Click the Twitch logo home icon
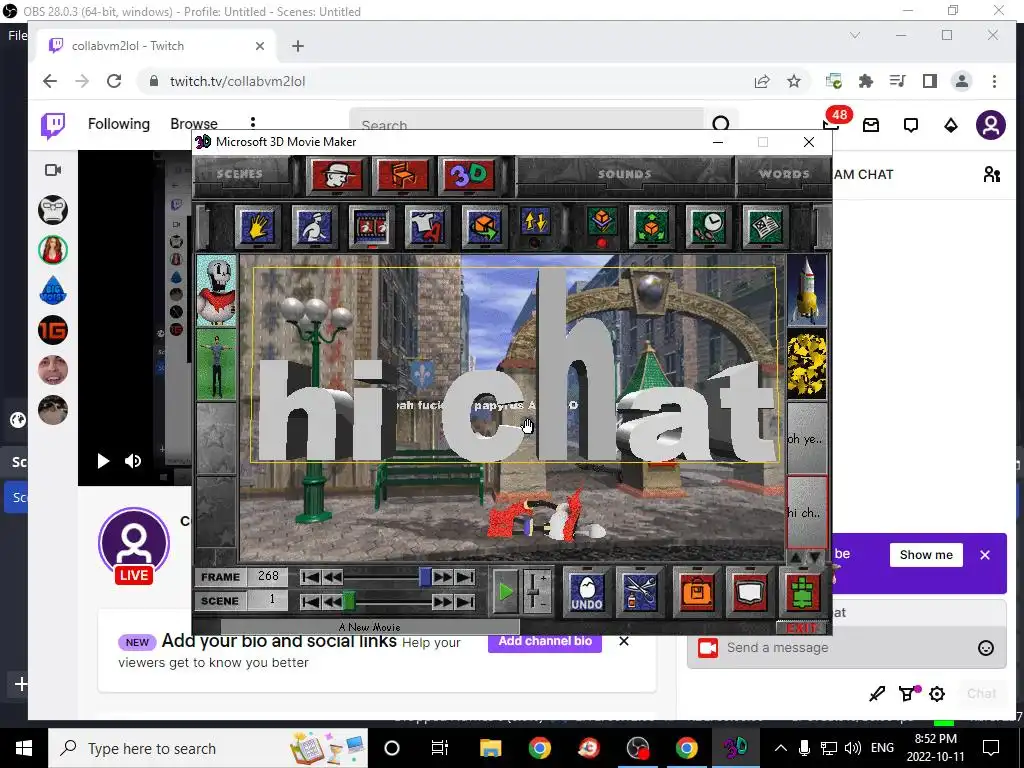This screenshot has height=768, width=1024. tap(53, 125)
